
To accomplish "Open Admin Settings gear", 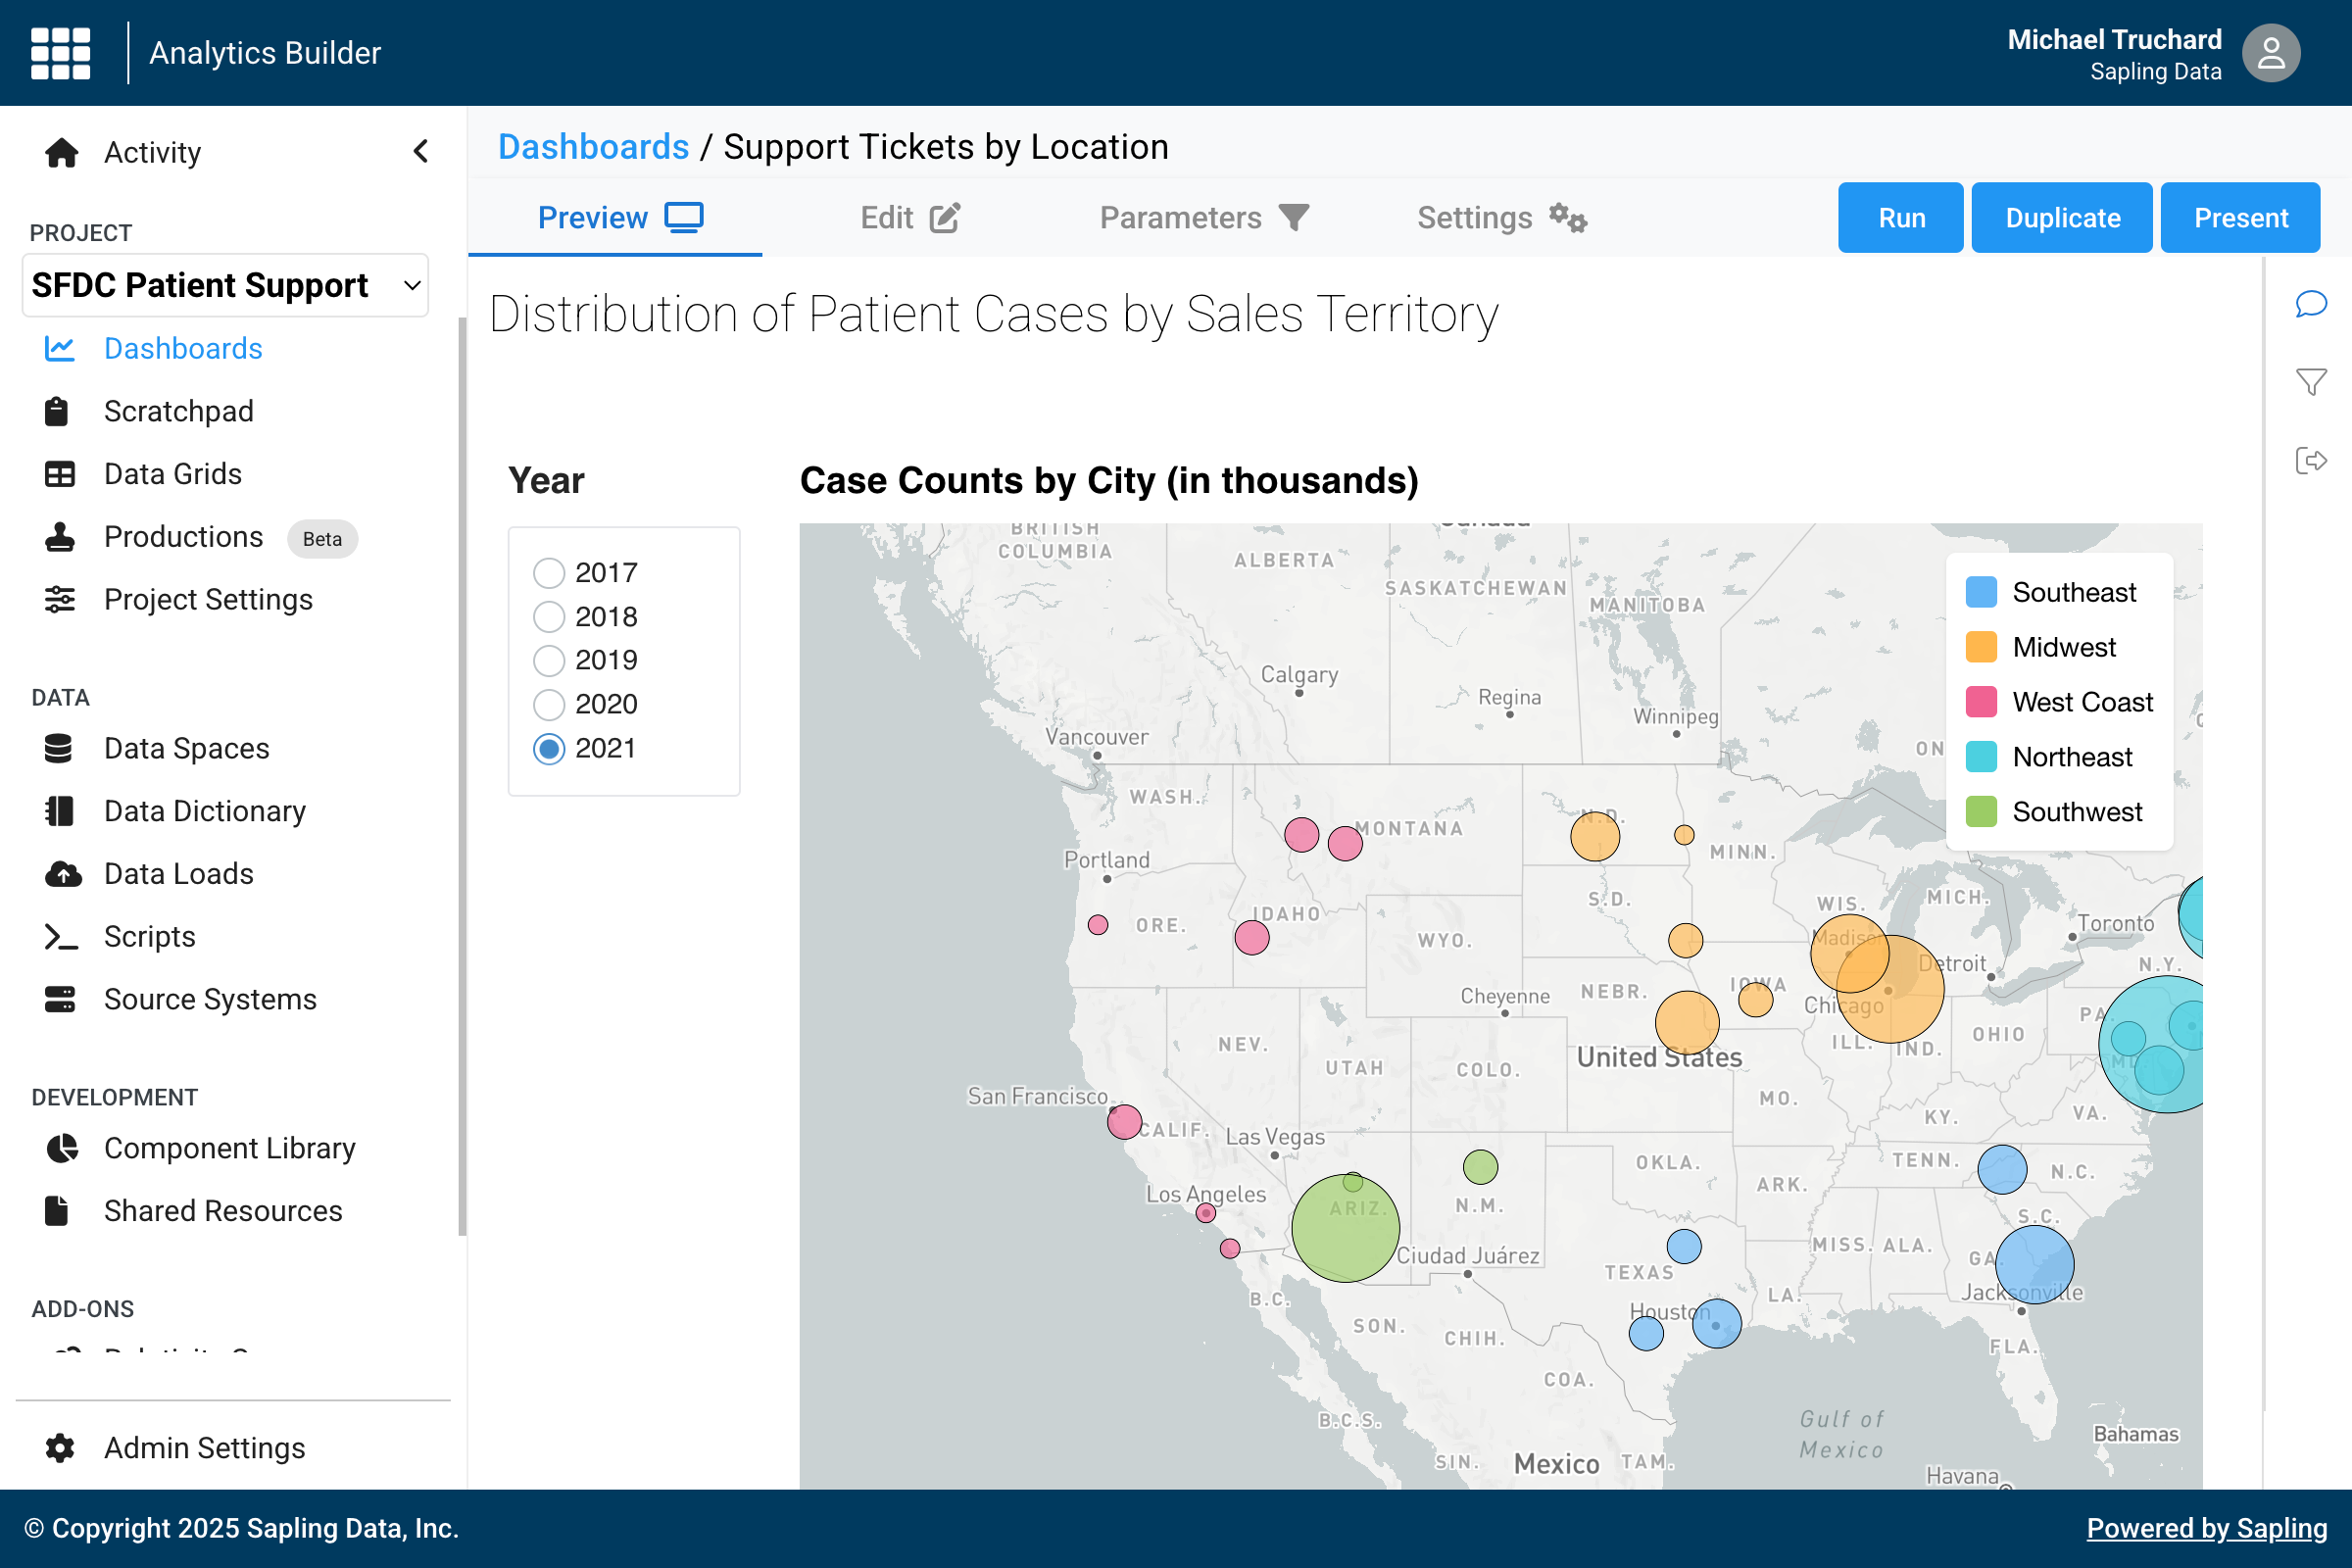I will (x=60, y=1447).
